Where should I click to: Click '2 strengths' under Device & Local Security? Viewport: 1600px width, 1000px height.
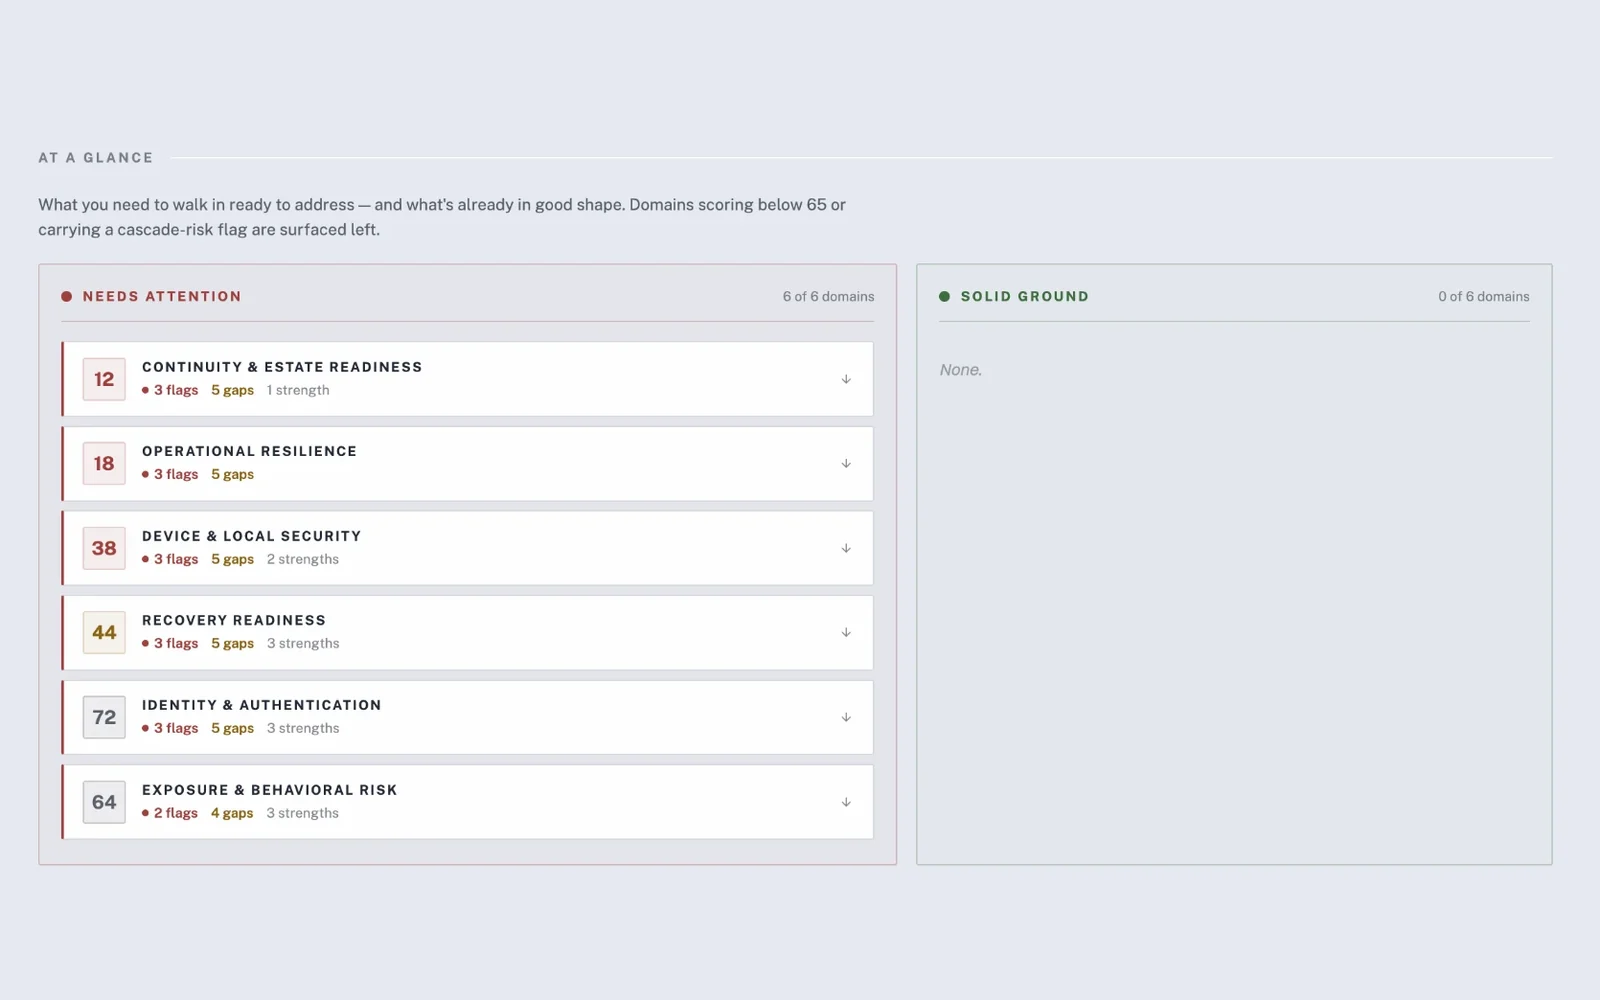[x=303, y=559]
